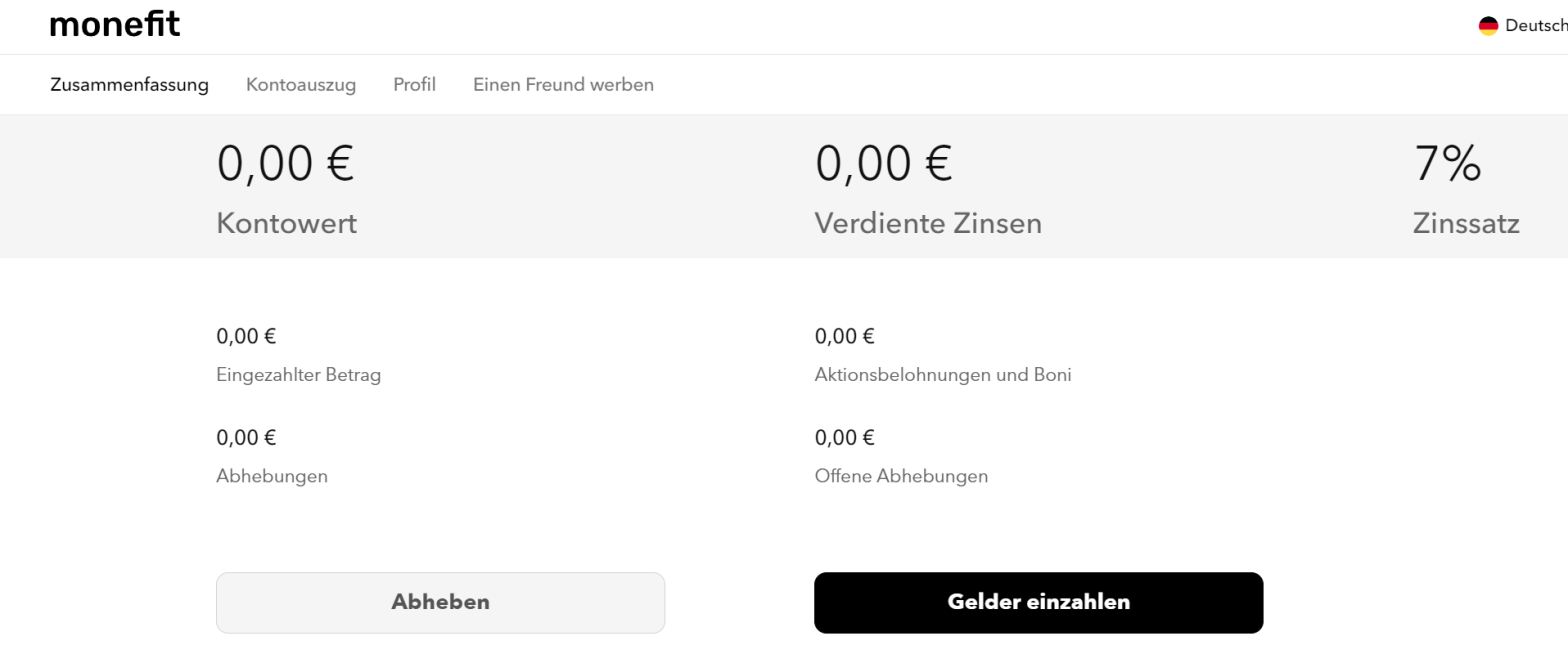Click the Aktionsbelohnungen und Boni label
The width and height of the screenshot is (1568, 672).
tap(943, 376)
